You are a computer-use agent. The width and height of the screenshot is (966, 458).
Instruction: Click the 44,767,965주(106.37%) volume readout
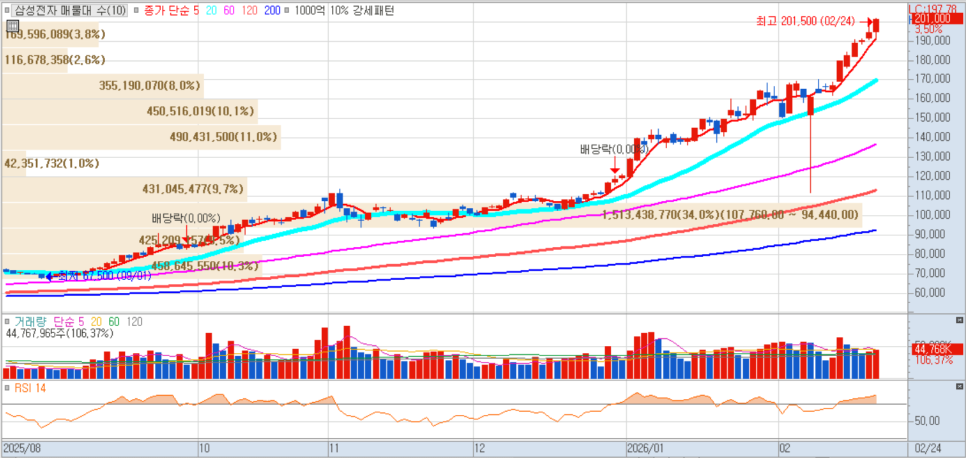click(60, 333)
